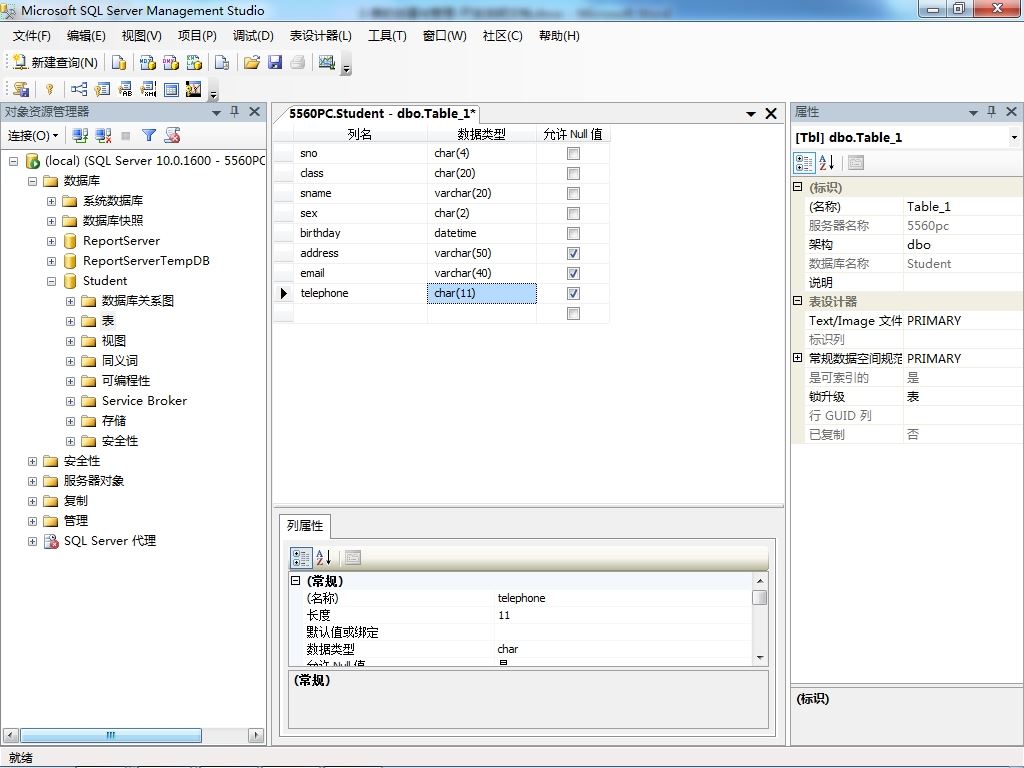Expand the 表 (Tables) folder
1024x768 pixels.
tap(71, 321)
